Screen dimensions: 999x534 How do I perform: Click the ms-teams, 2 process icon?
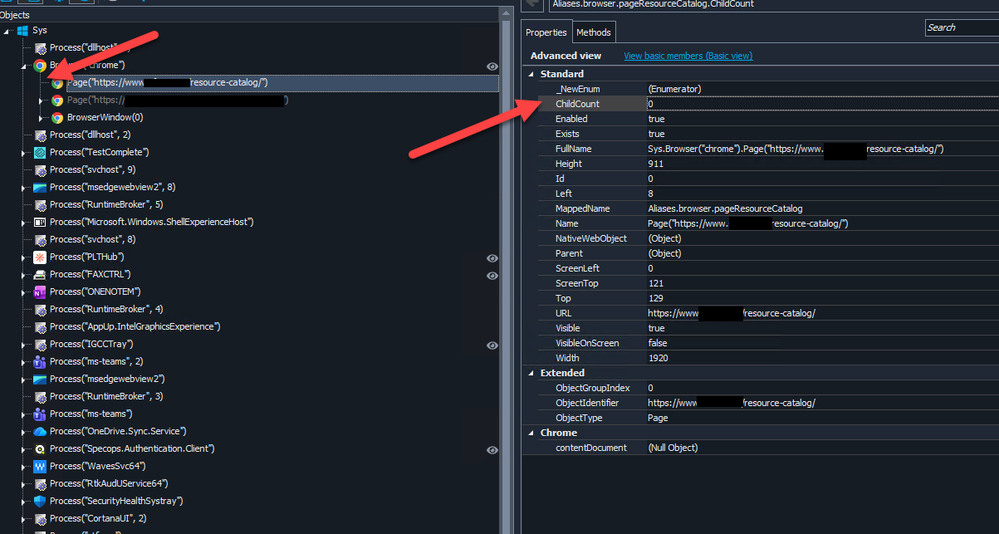coord(40,362)
